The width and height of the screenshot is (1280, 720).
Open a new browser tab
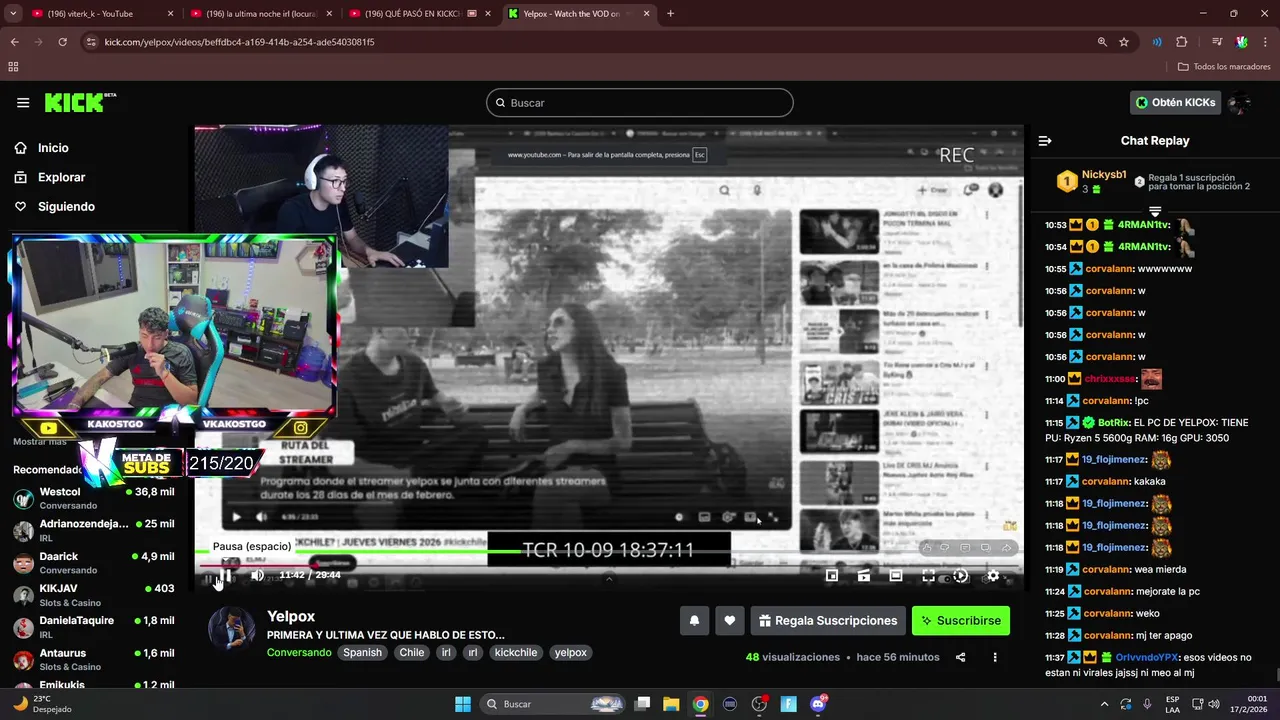(670, 14)
